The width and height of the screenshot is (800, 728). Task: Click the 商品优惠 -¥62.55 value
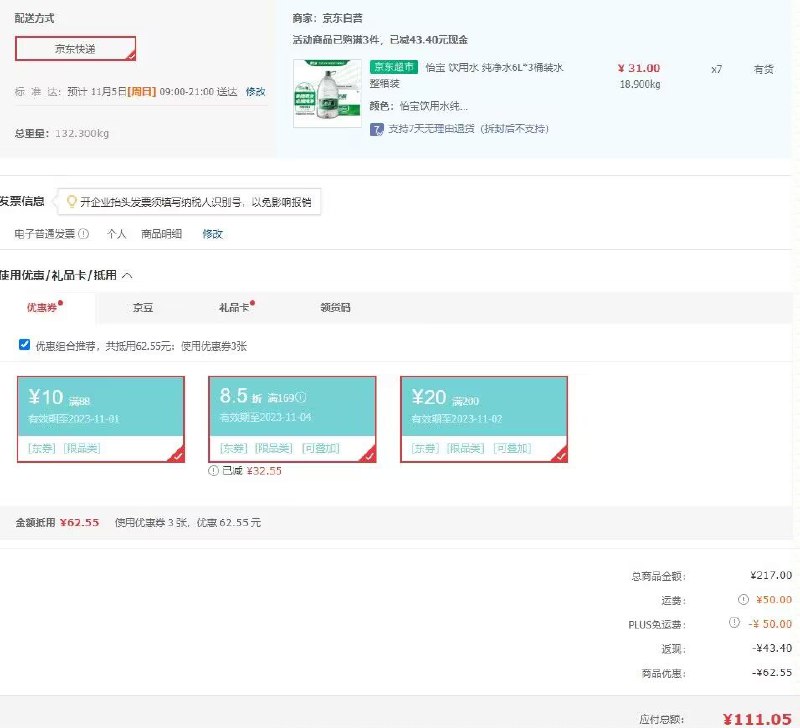pos(772,673)
